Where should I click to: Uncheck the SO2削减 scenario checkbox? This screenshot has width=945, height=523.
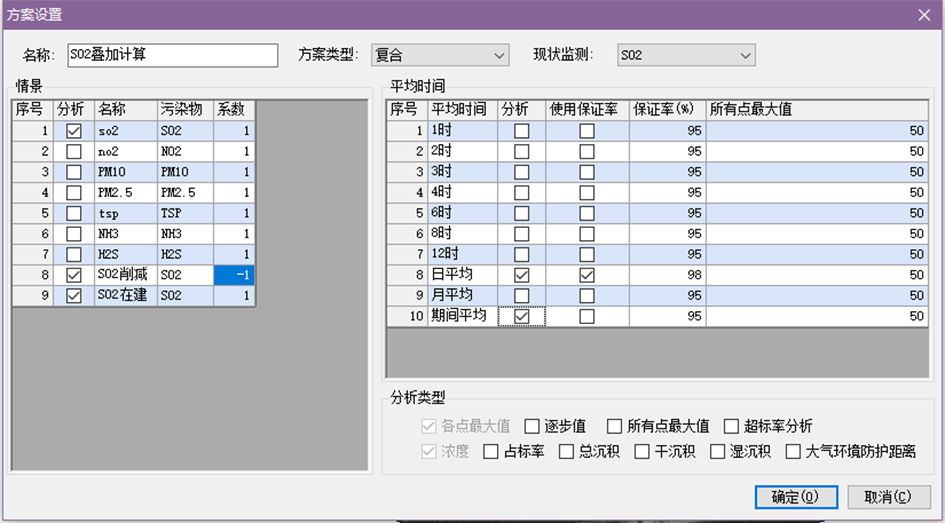point(74,275)
